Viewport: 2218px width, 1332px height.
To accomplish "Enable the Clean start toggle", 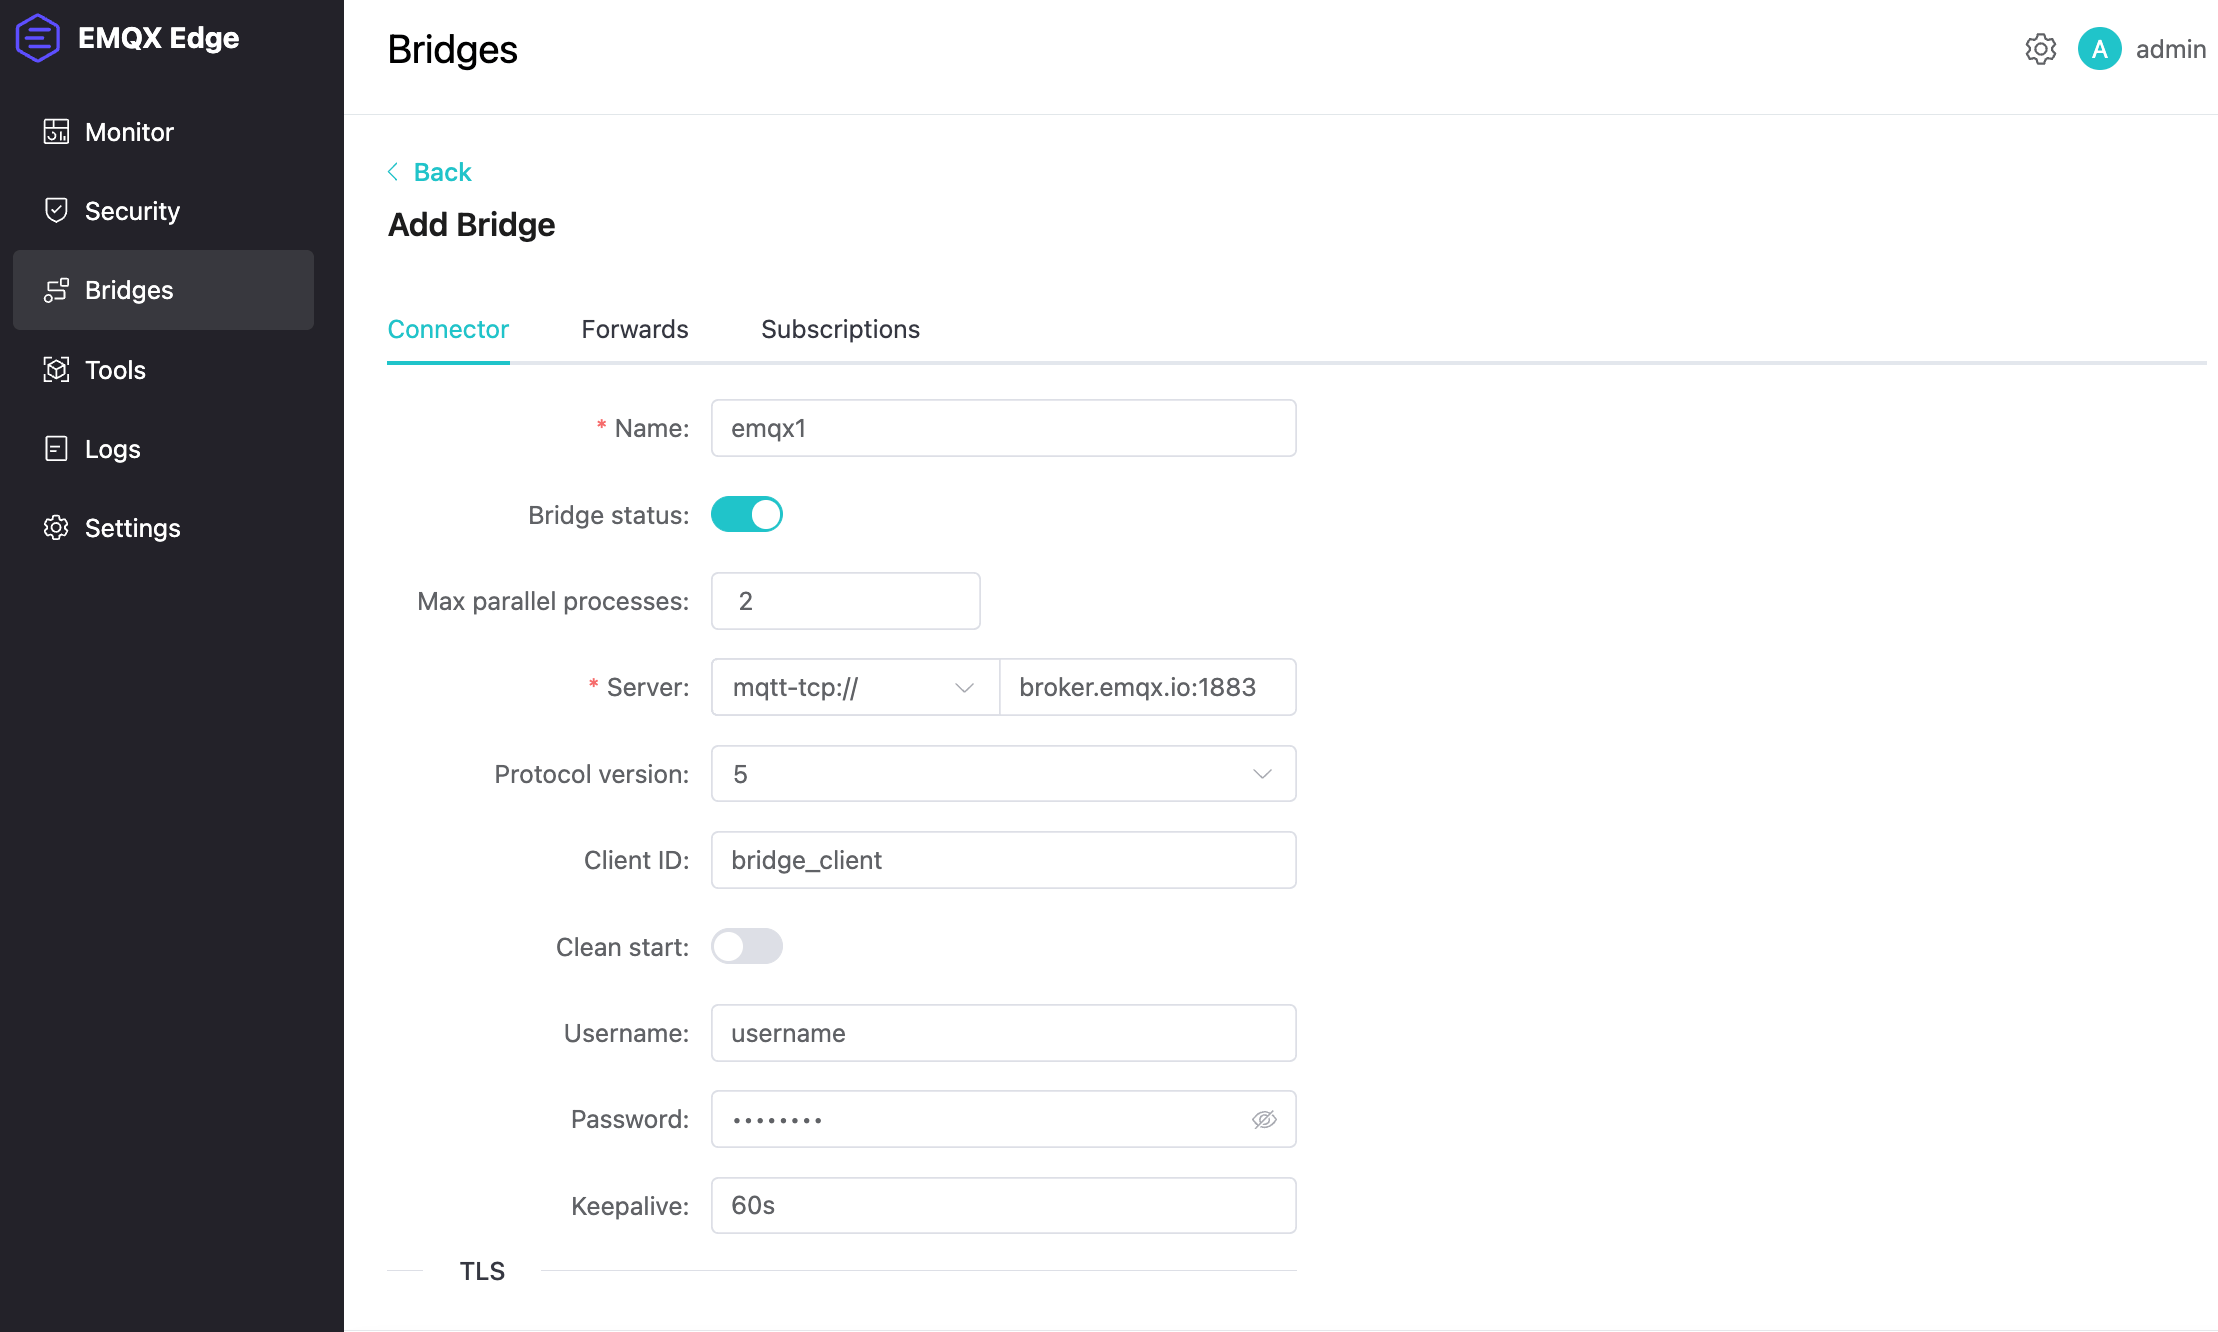I will (x=746, y=947).
